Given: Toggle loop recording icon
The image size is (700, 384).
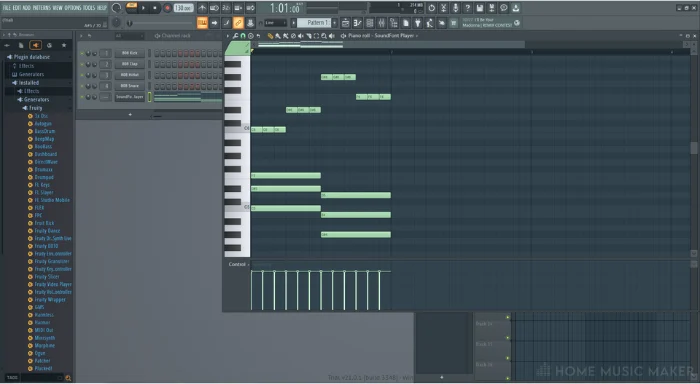Looking at the screenshot, I should click(250, 8).
